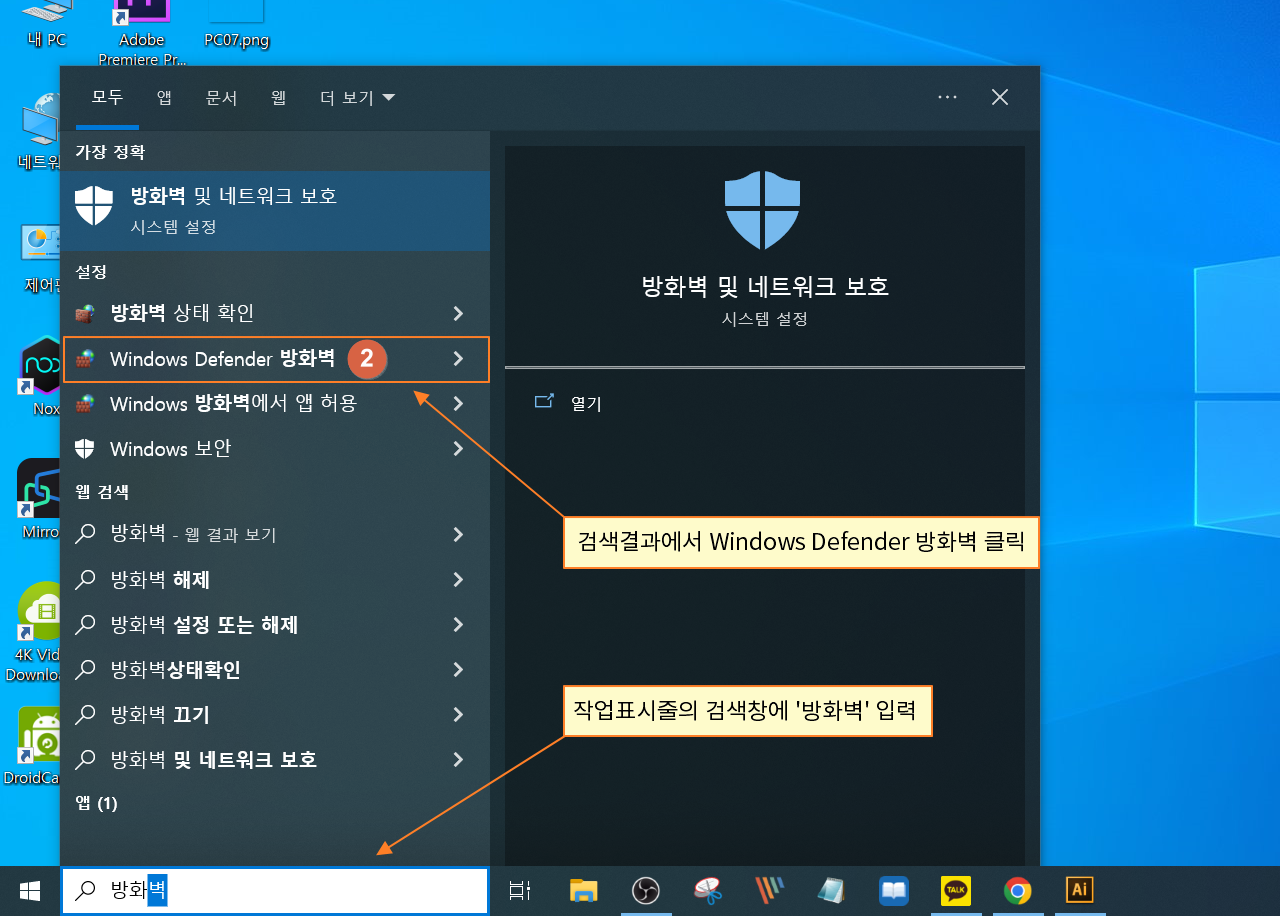
Task: Click the open icon next to 열기
Action: coord(544,402)
